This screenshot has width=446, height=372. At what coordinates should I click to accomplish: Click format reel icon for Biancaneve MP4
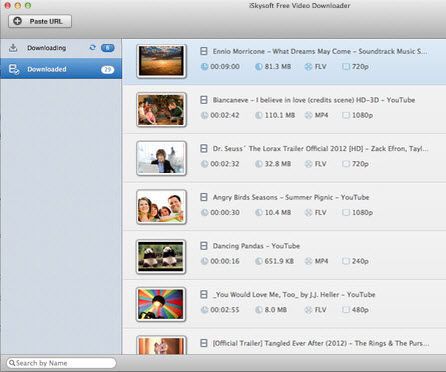308,115
